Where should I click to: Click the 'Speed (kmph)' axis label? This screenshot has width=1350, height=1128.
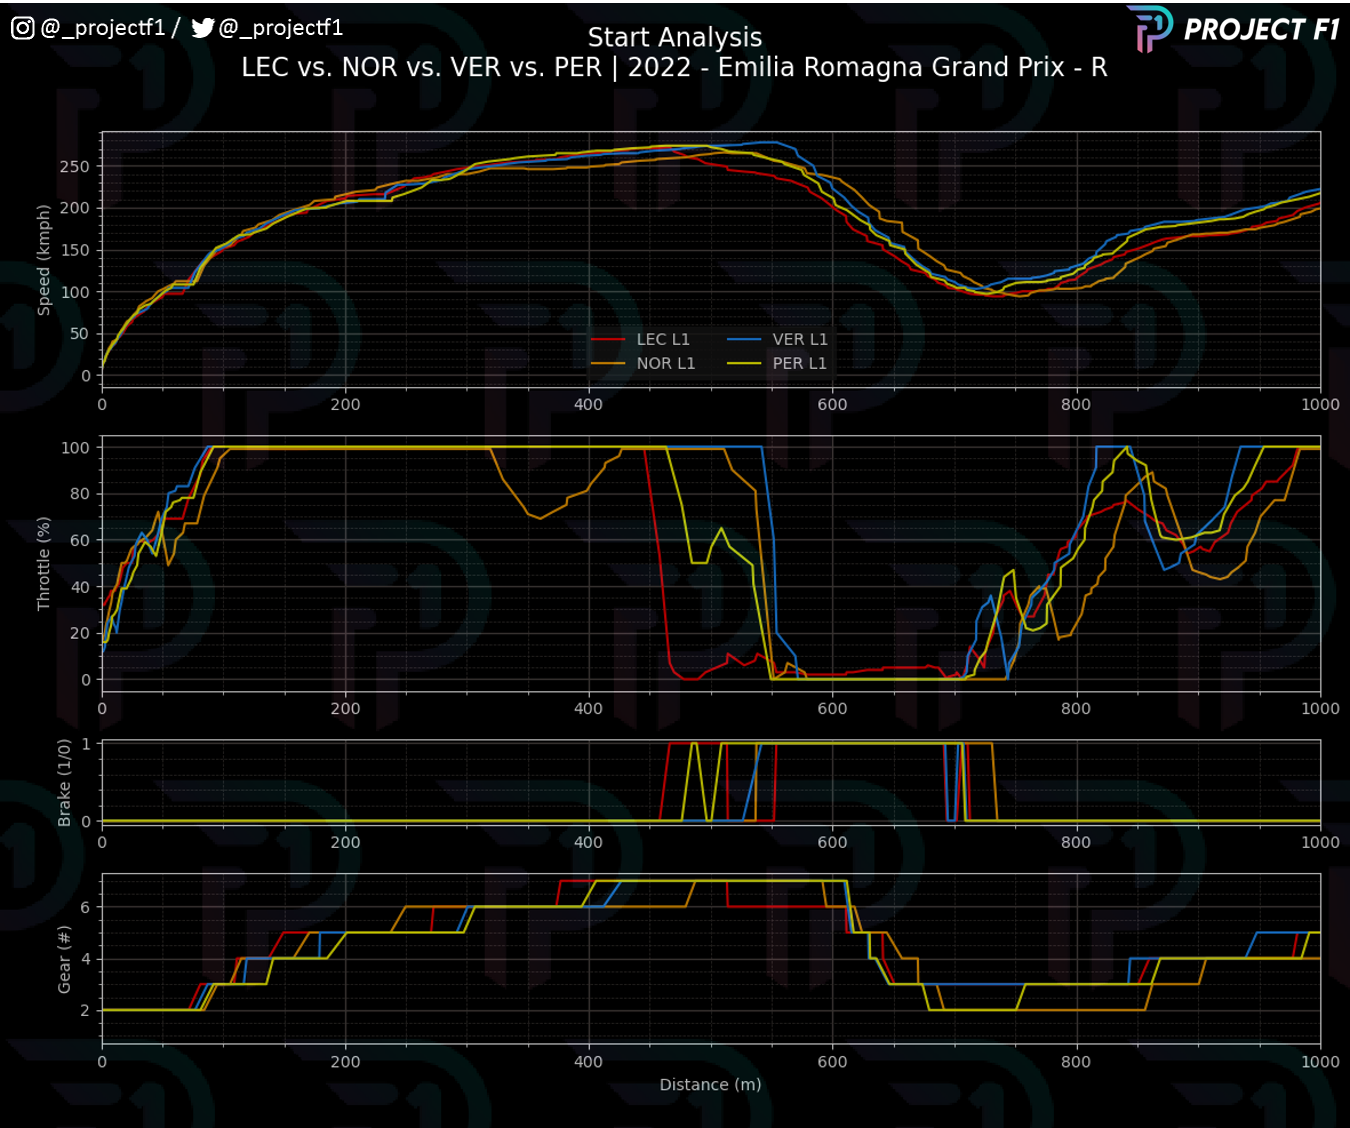tap(43, 260)
